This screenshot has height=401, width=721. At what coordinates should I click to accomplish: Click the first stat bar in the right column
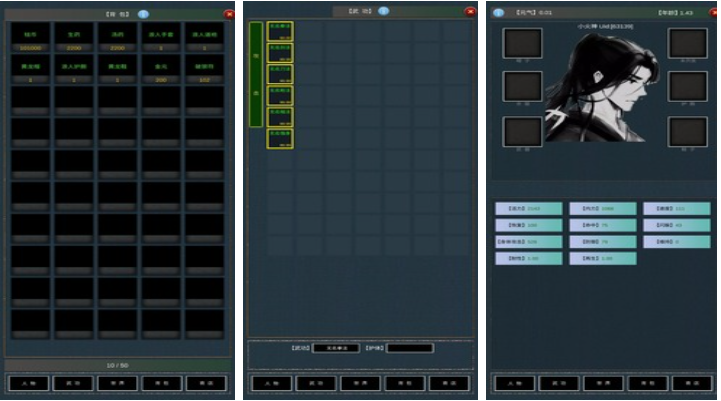click(x=676, y=209)
